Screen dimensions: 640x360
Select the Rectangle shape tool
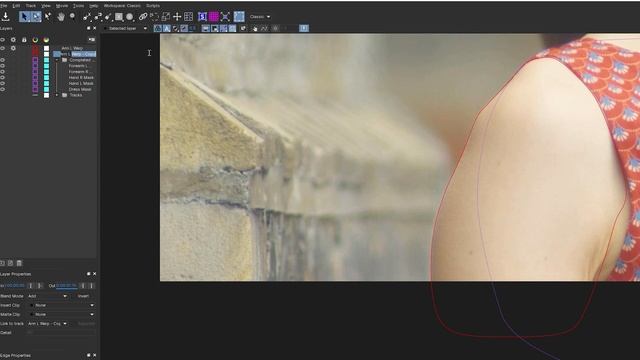119,17
